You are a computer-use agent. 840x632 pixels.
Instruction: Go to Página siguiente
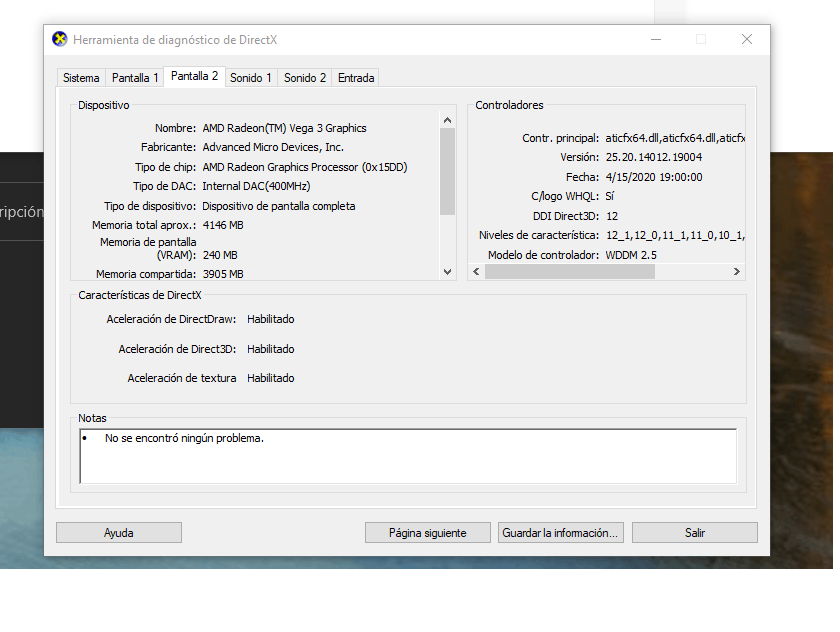coord(428,533)
